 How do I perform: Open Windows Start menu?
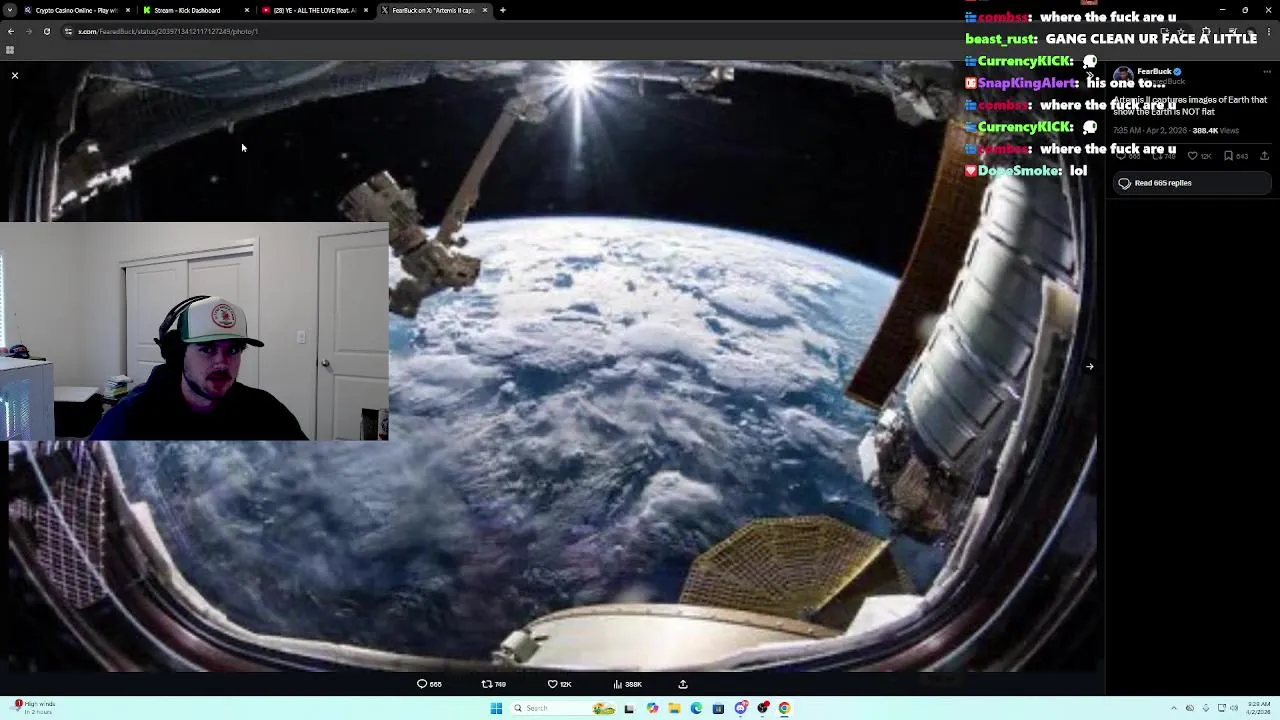pos(496,708)
